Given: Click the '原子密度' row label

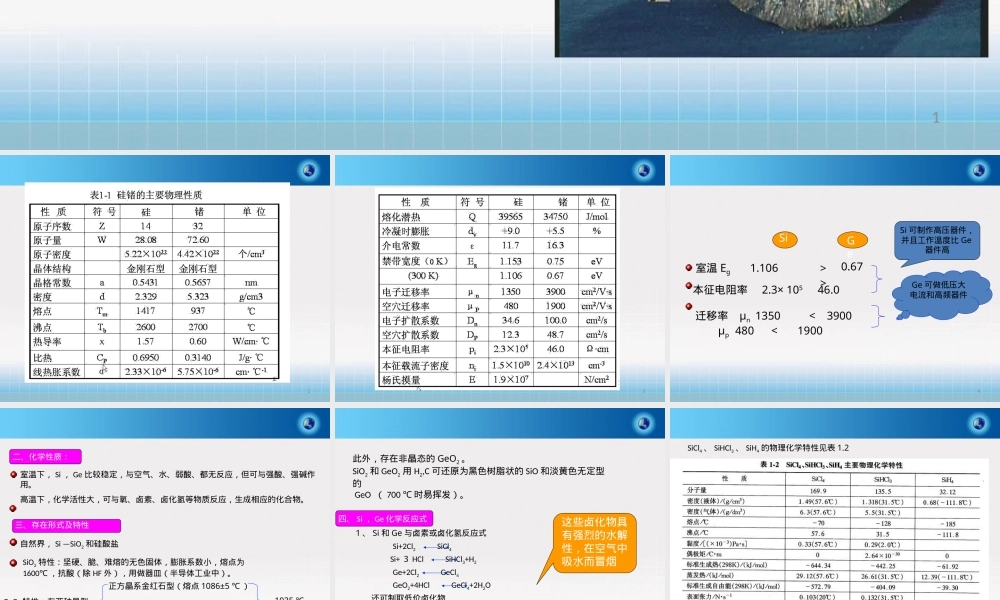Looking at the screenshot, I should pyautogui.click(x=53, y=254).
